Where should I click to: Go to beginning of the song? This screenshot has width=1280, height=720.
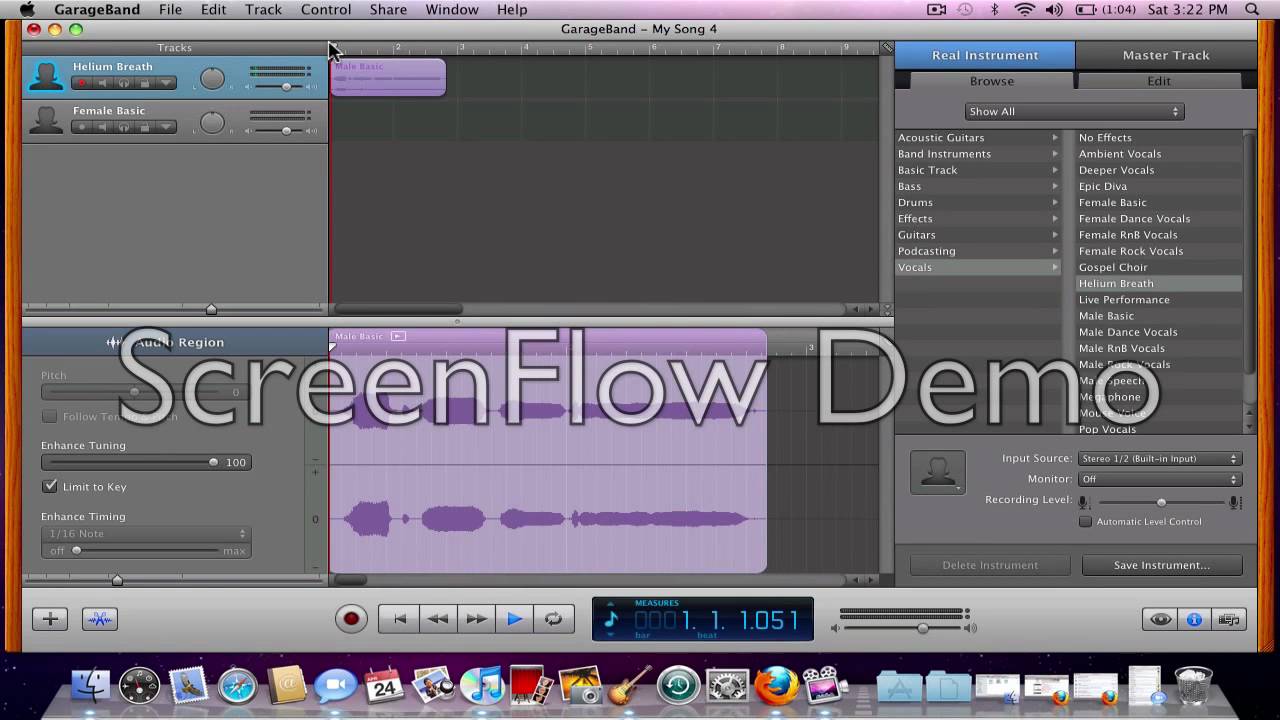(x=398, y=619)
